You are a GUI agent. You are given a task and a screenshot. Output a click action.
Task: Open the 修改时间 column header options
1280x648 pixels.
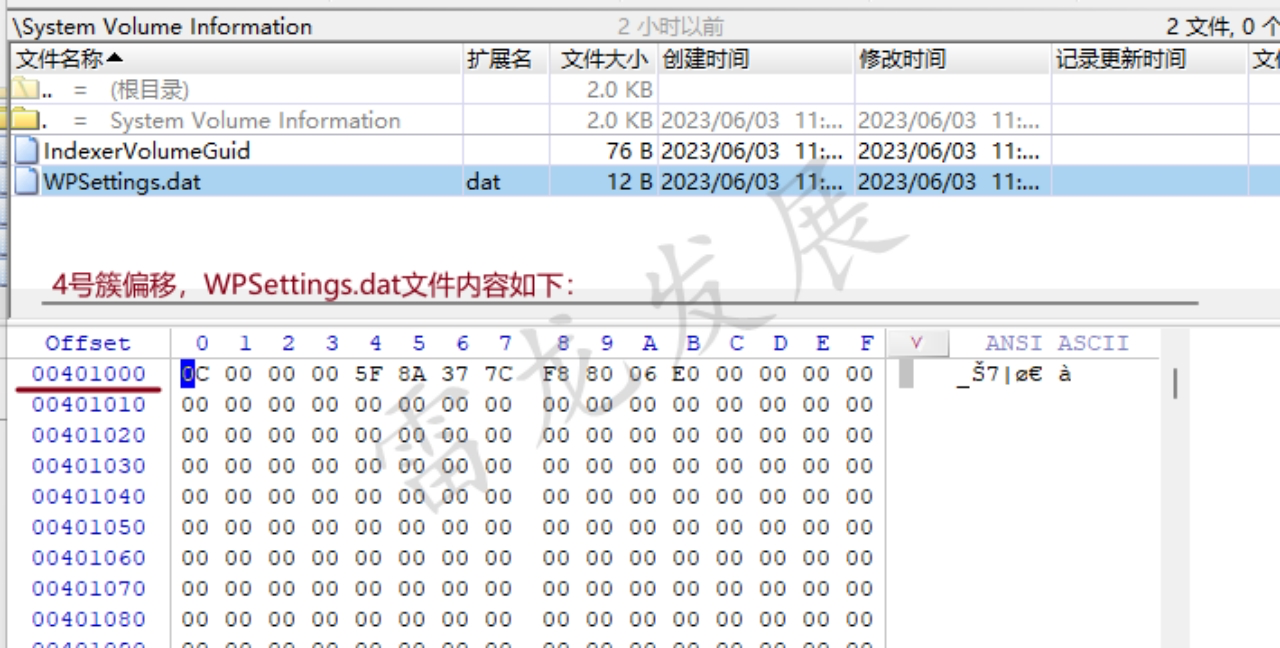pos(900,58)
